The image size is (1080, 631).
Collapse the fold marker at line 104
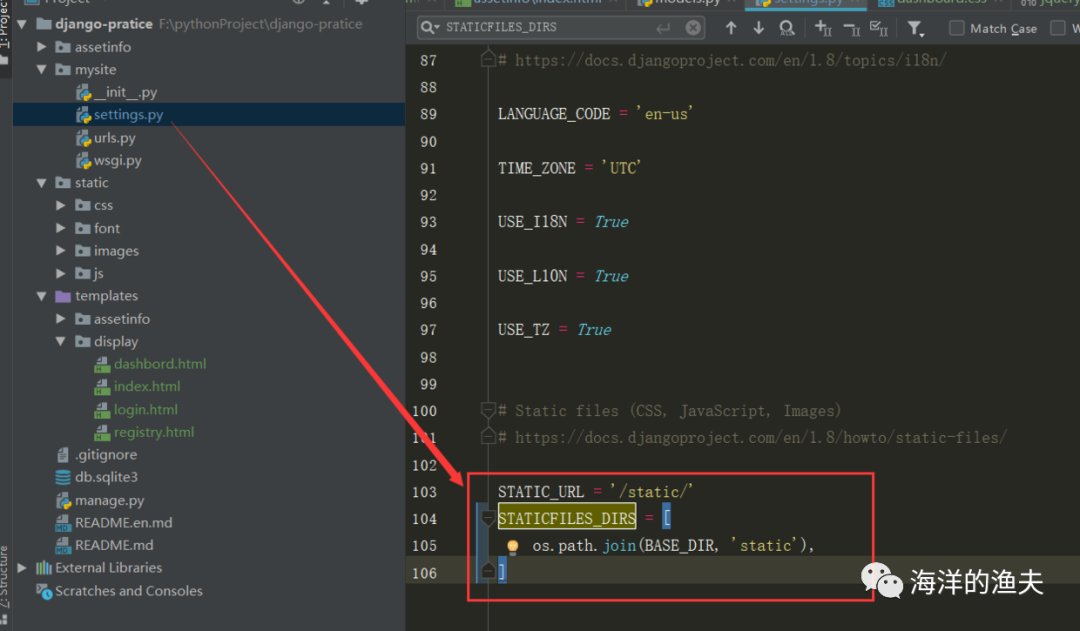click(488, 518)
